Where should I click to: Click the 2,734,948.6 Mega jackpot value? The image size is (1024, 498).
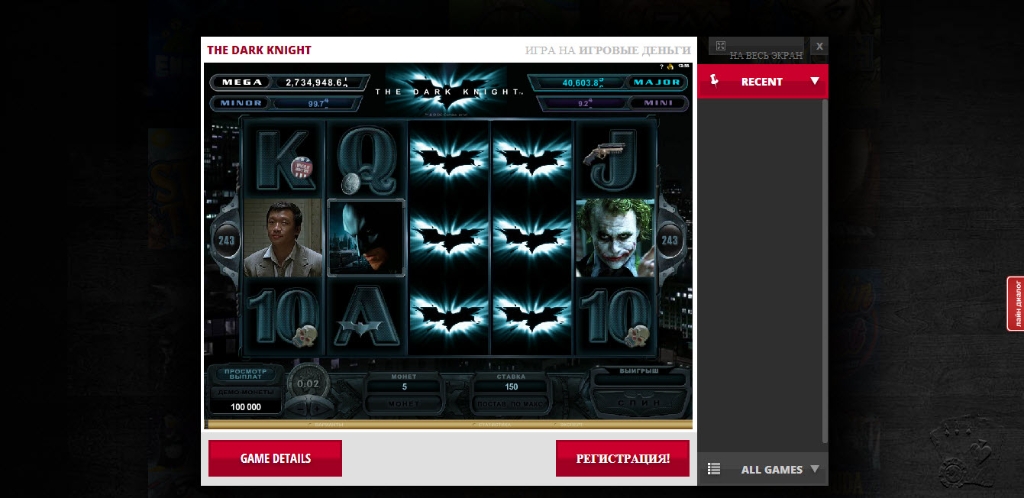click(316, 82)
